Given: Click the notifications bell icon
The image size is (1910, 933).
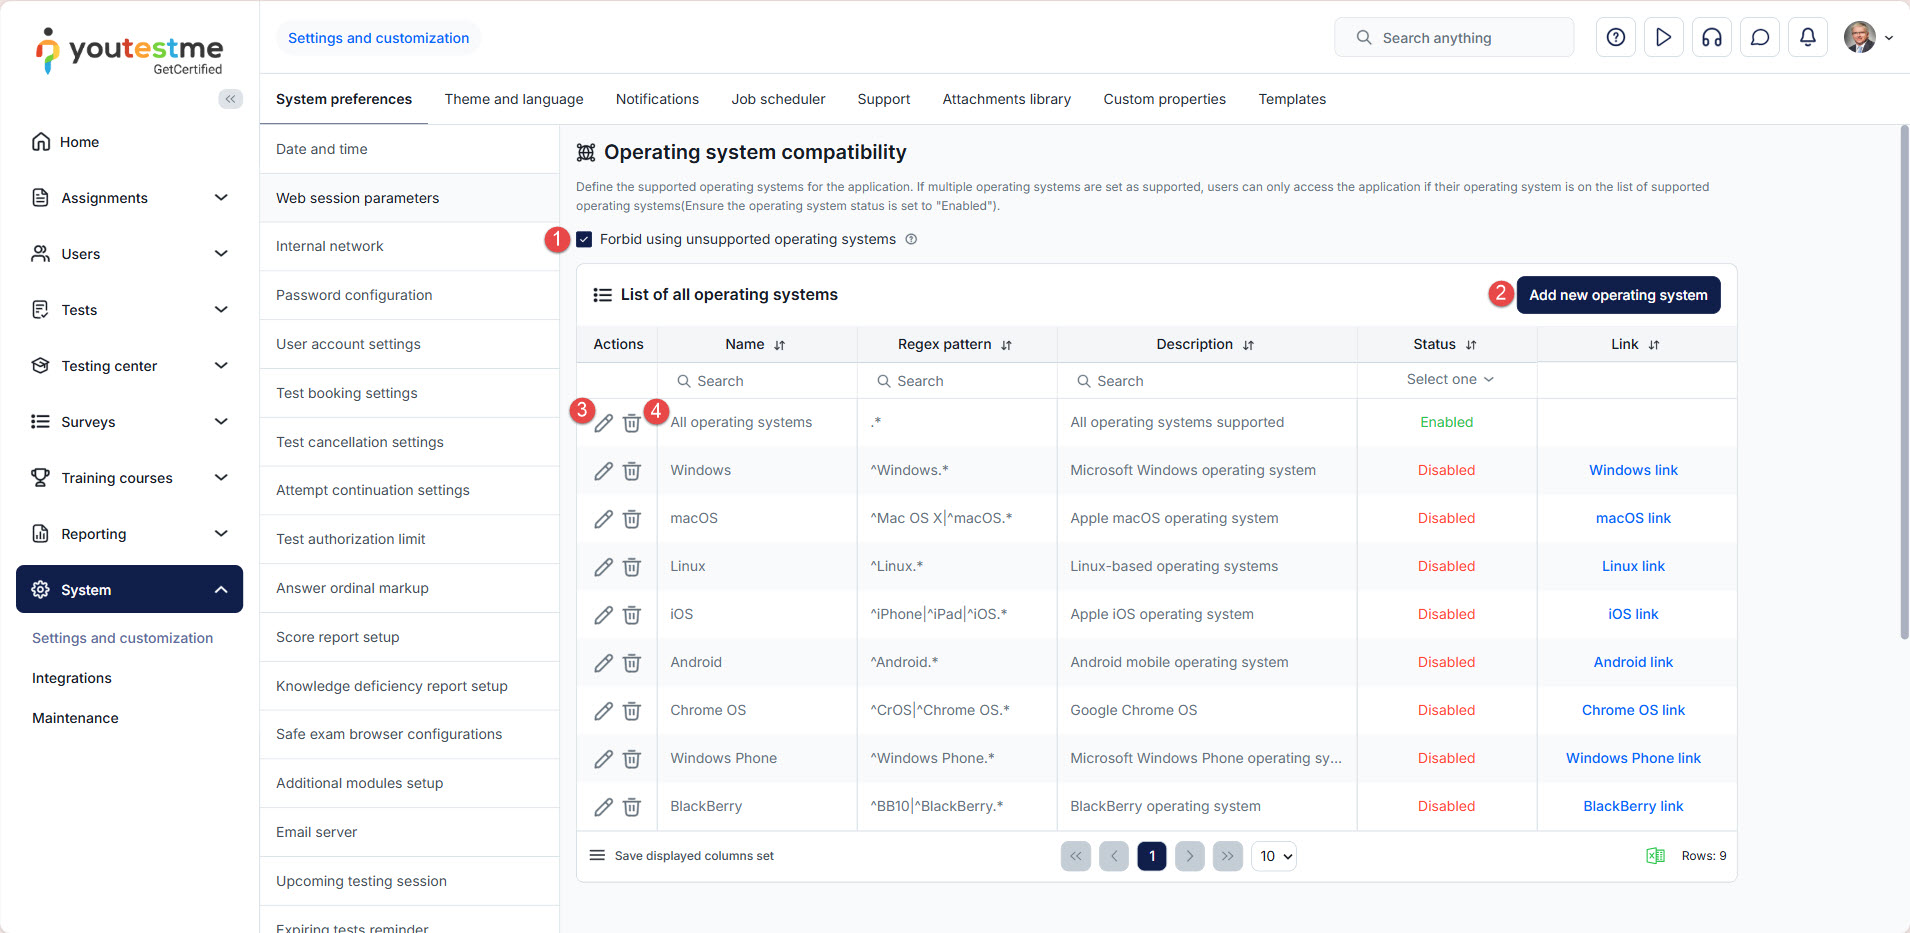Looking at the screenshot, I should pyautogui.click(x=1808, y=38).
